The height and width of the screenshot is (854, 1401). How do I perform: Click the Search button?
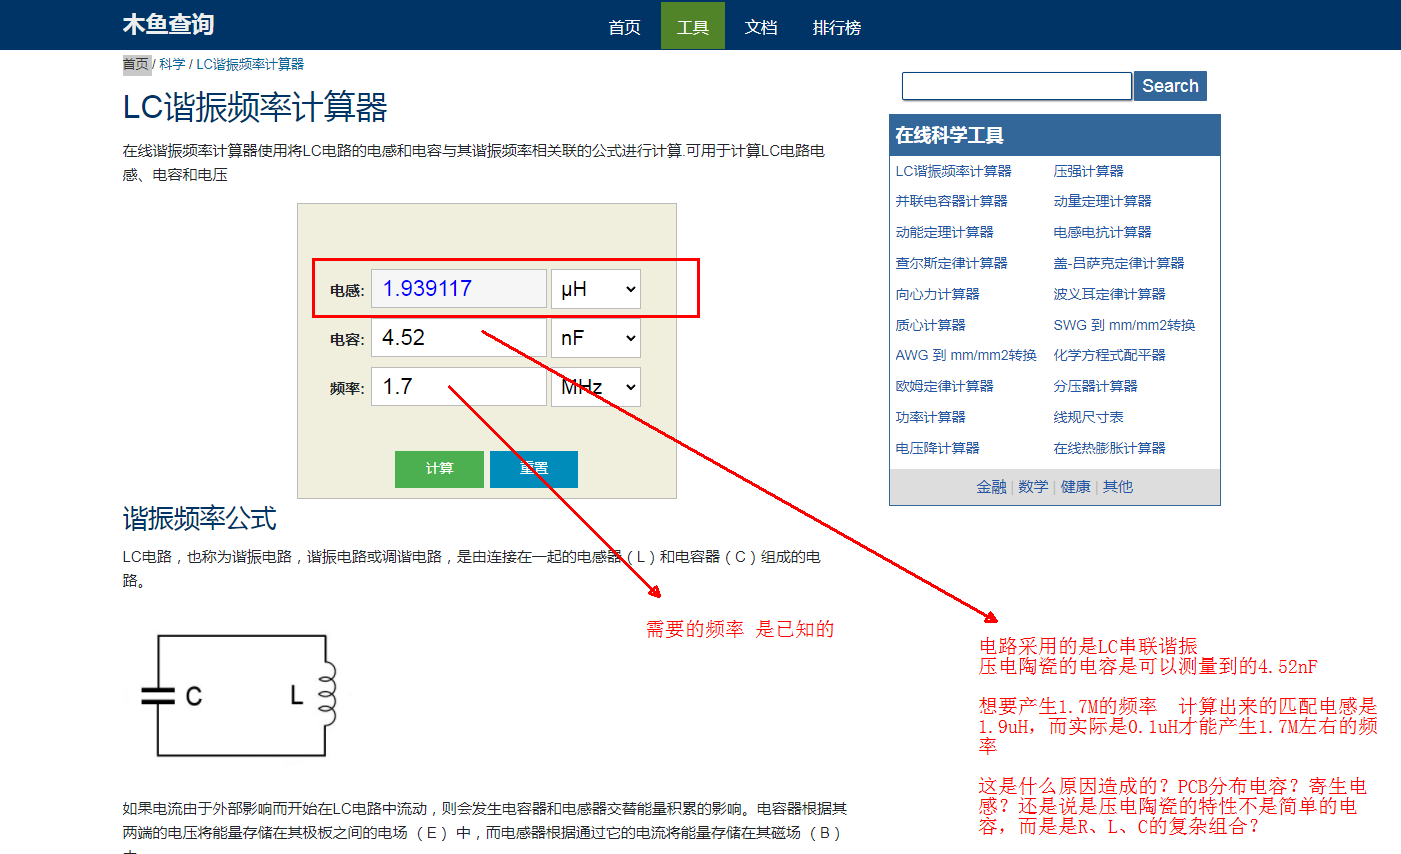[1170, 86]
